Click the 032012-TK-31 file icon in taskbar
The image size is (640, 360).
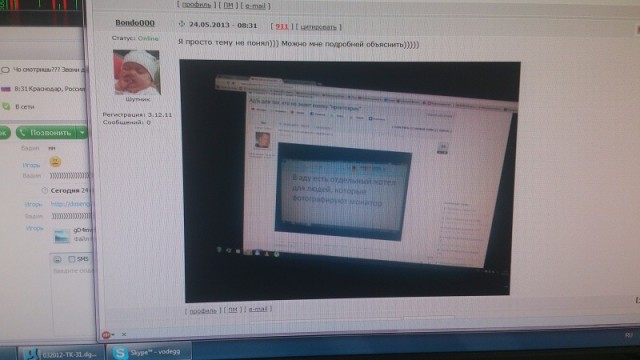pos(31,353)
